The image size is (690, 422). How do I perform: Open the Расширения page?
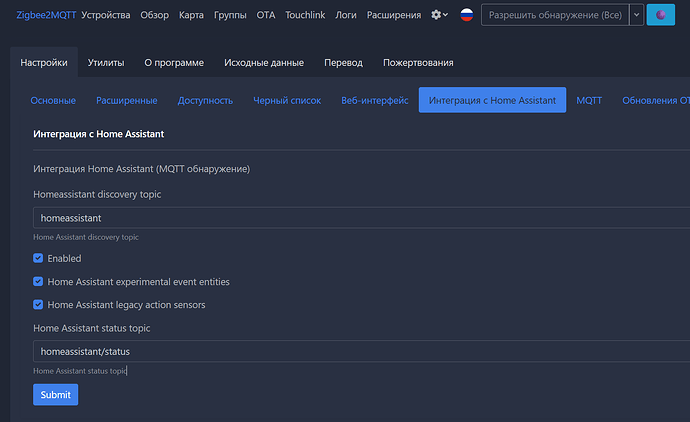coord(394,15)
